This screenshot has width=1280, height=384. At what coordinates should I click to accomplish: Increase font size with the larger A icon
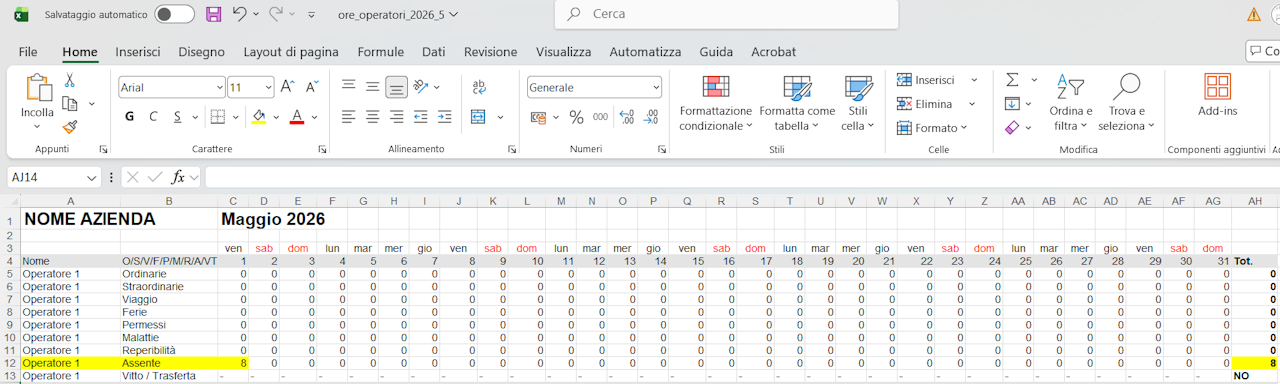click(288, 87)
